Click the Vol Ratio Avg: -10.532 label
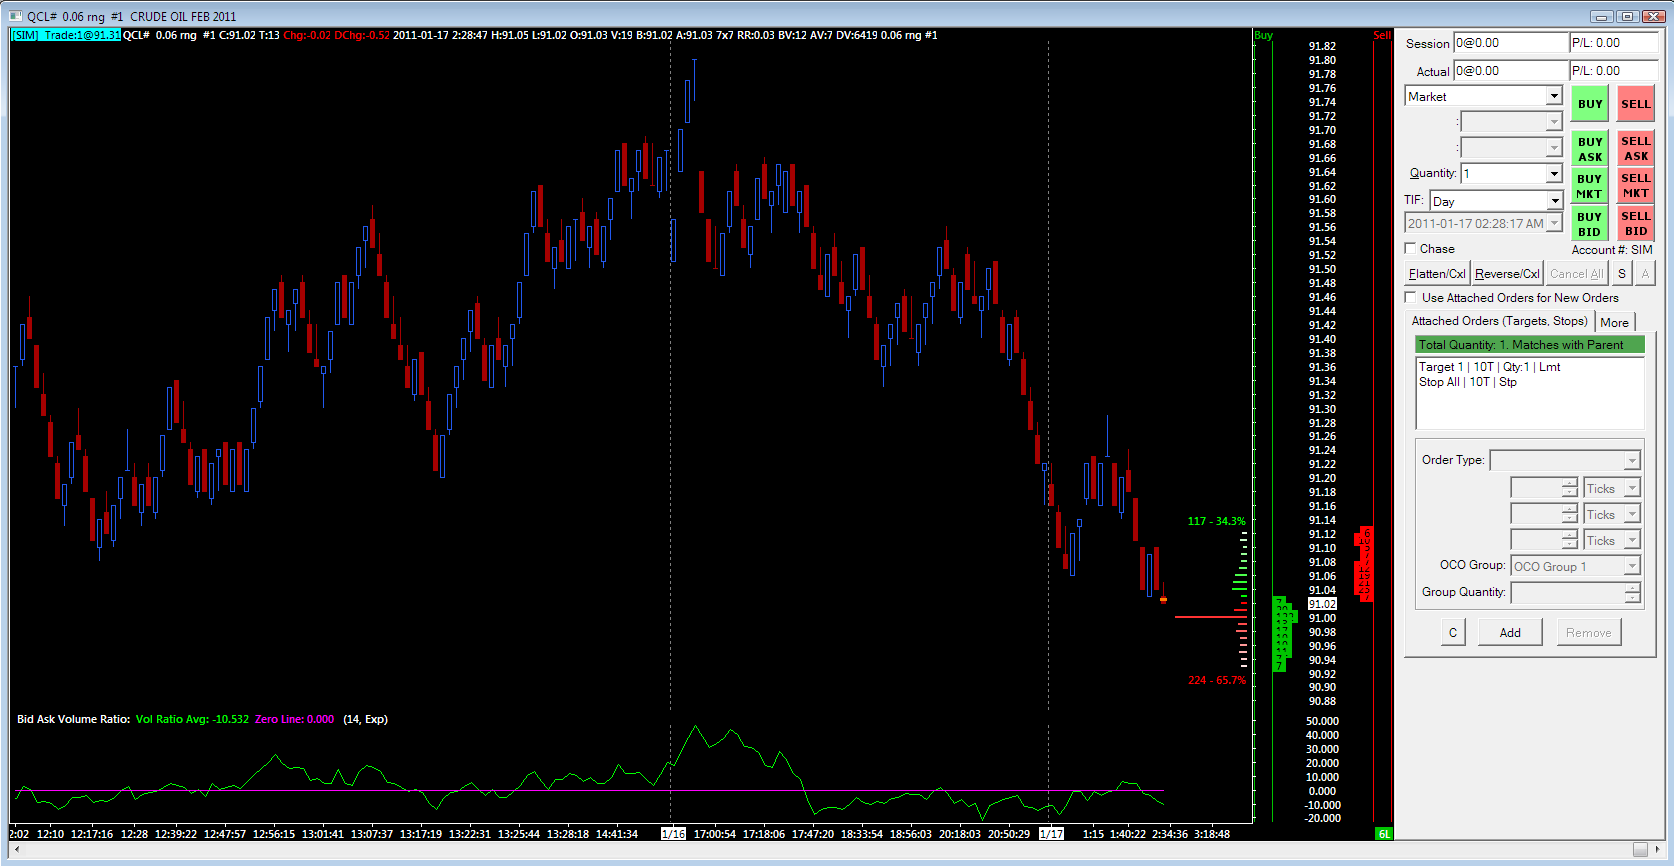This screenshot has width=1674, height=866. (x=192, y=719)
